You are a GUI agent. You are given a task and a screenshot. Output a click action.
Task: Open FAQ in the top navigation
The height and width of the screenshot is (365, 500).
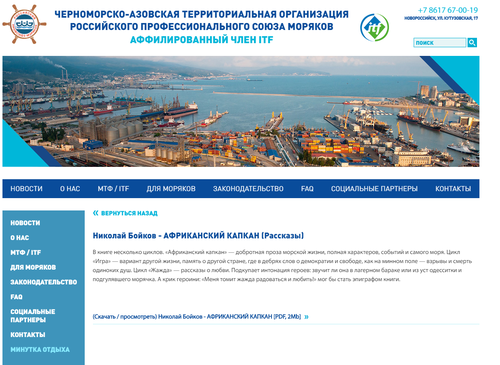tap(307, 189)
